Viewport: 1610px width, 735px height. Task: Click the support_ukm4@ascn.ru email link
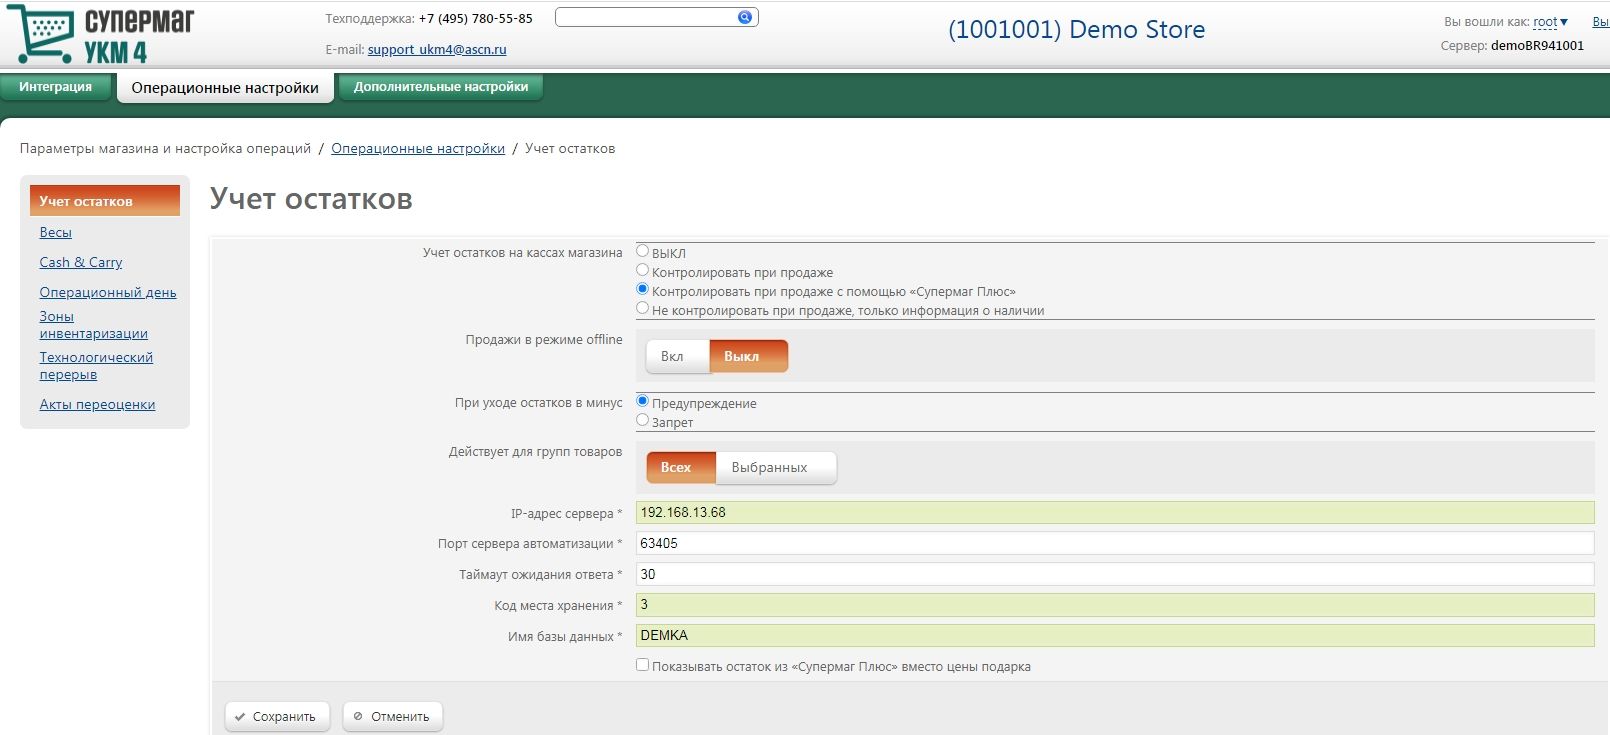coord(437,49)
